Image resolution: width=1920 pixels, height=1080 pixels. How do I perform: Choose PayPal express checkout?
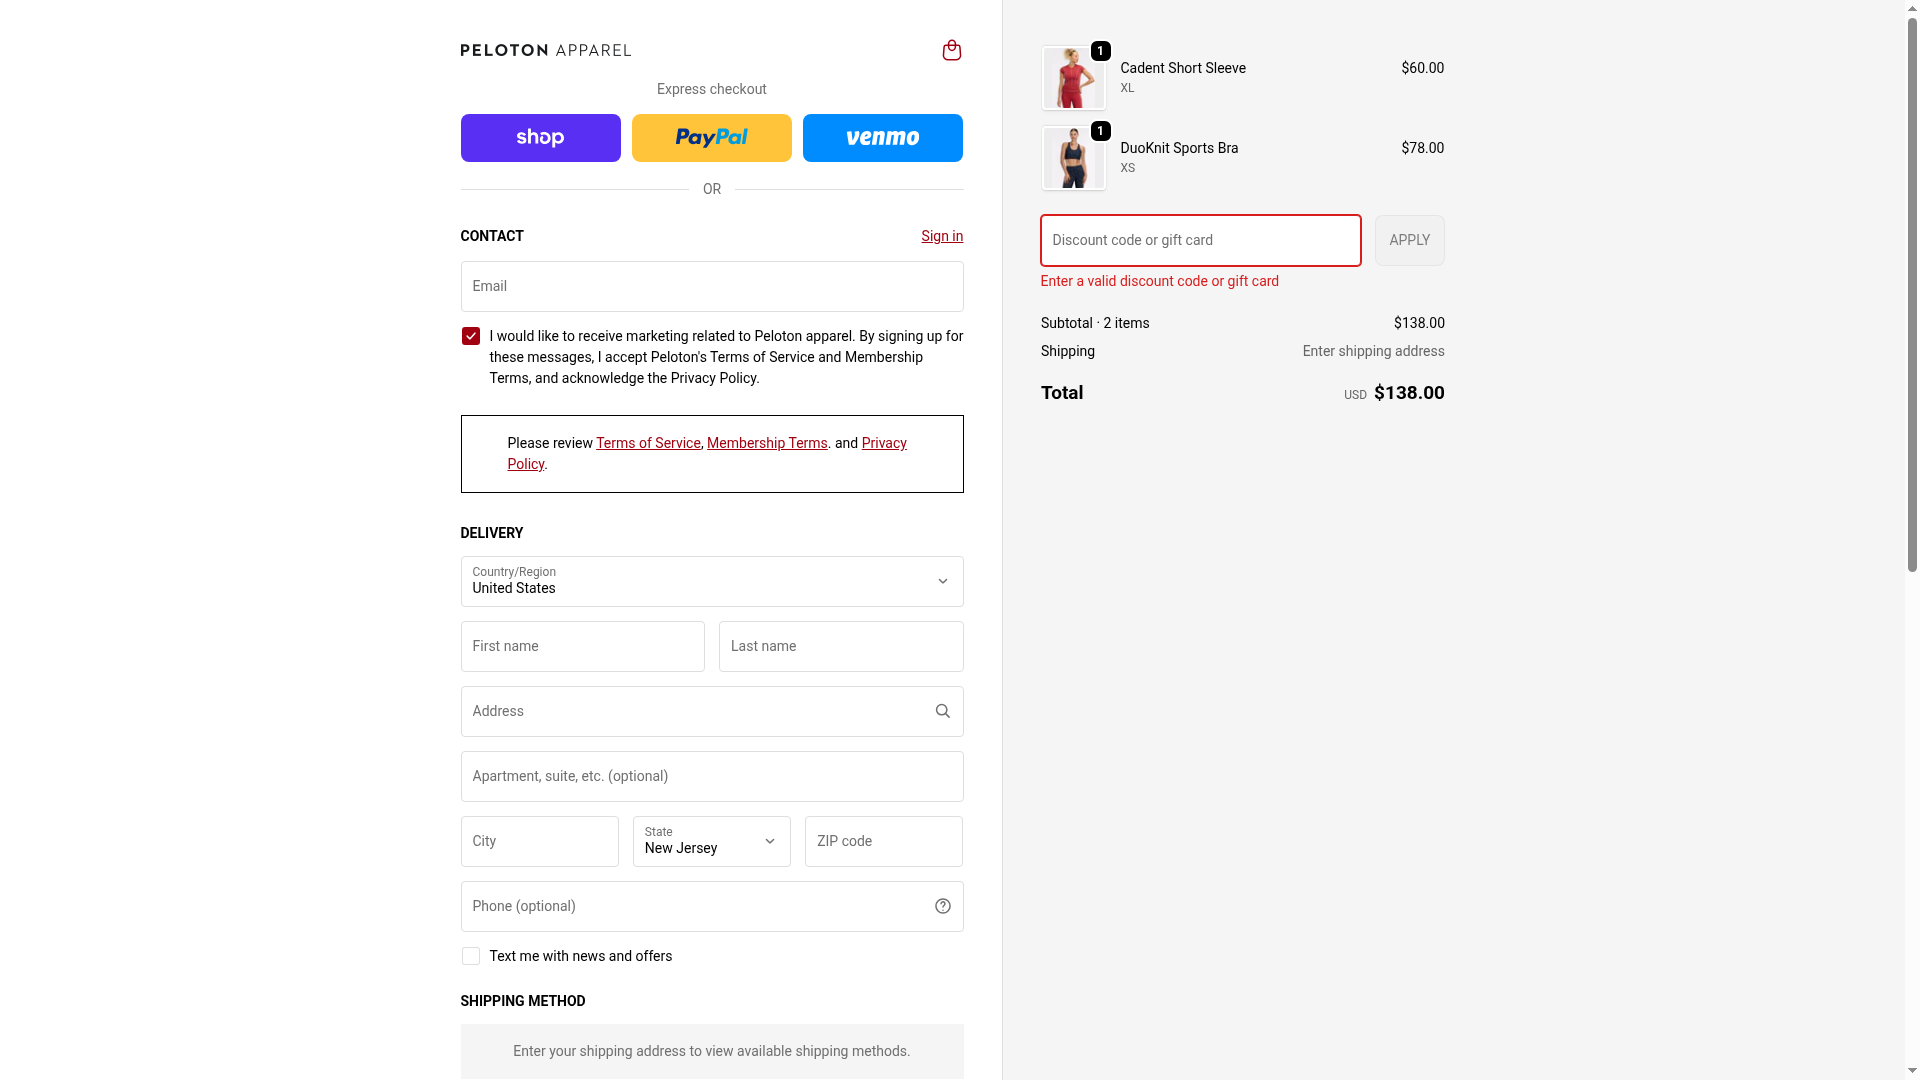pos(711,138)
